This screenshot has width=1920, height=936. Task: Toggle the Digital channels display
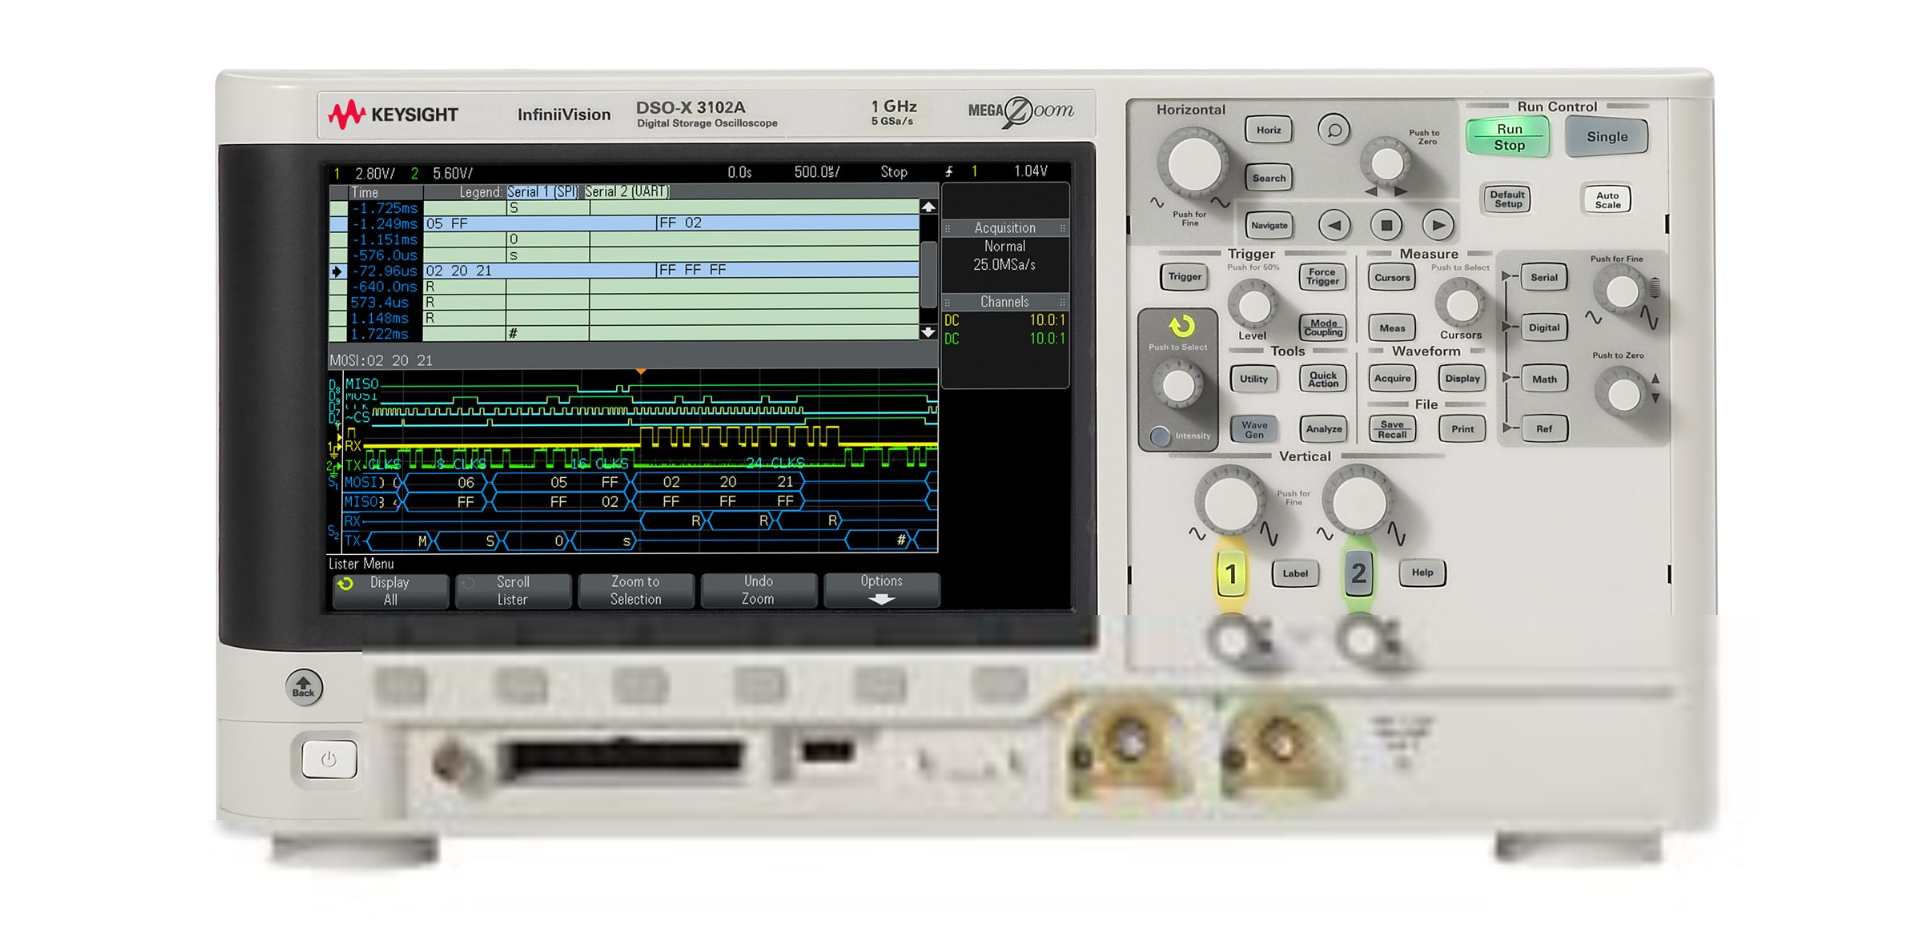point(1543,327)
